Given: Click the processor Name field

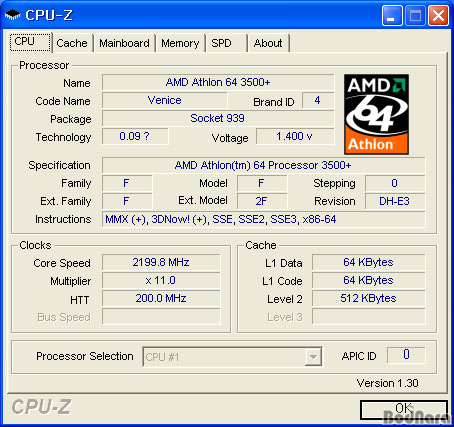Looking at the screenshot, I should 218,82.
